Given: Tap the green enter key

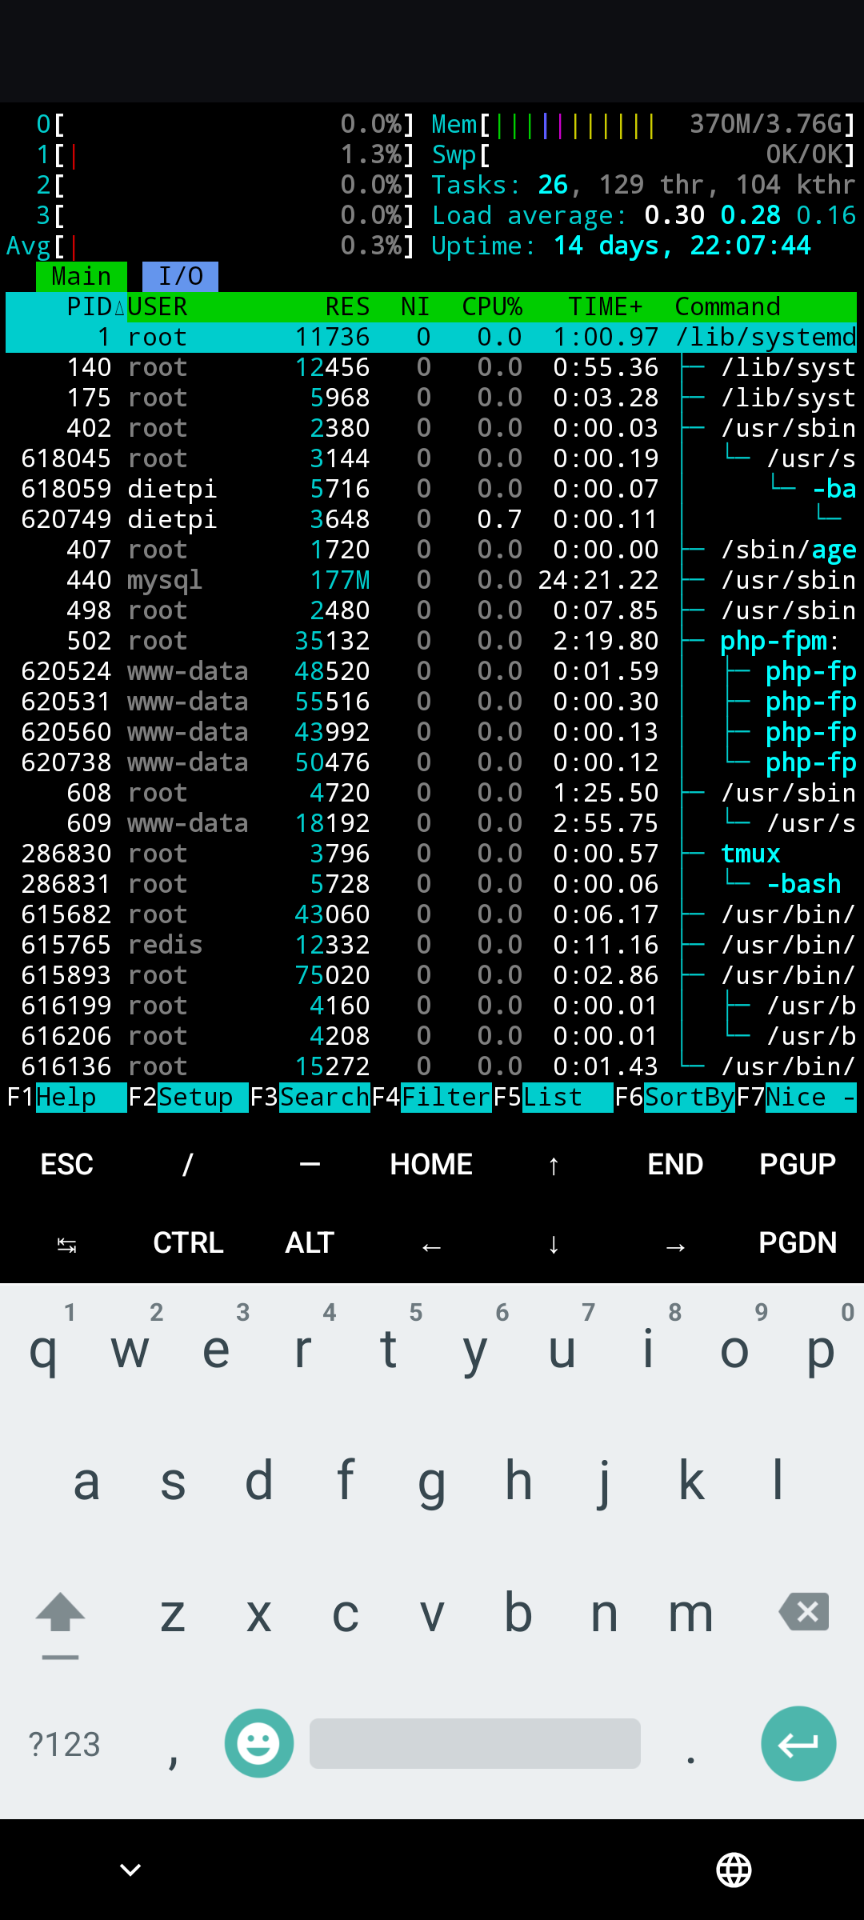Looking at the screenshot, I should point(798,1743).
